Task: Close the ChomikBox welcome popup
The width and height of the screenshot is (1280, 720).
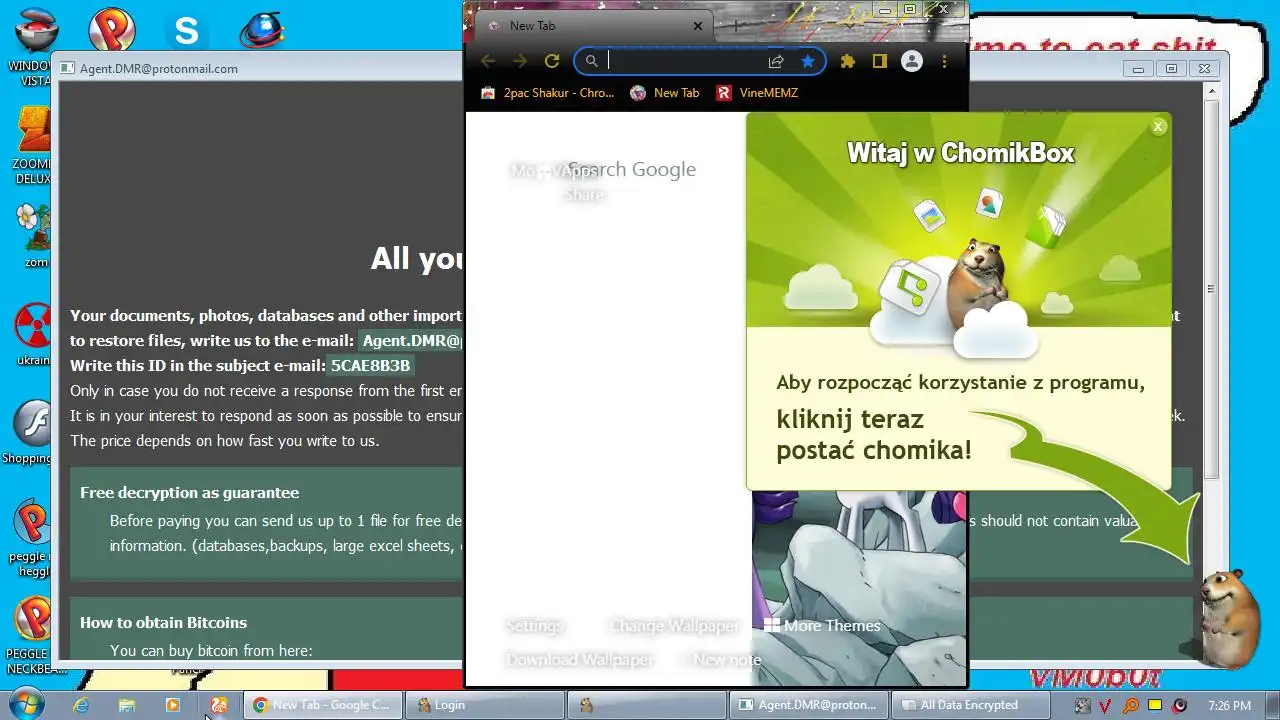Action: click(x=1158, y=126)
